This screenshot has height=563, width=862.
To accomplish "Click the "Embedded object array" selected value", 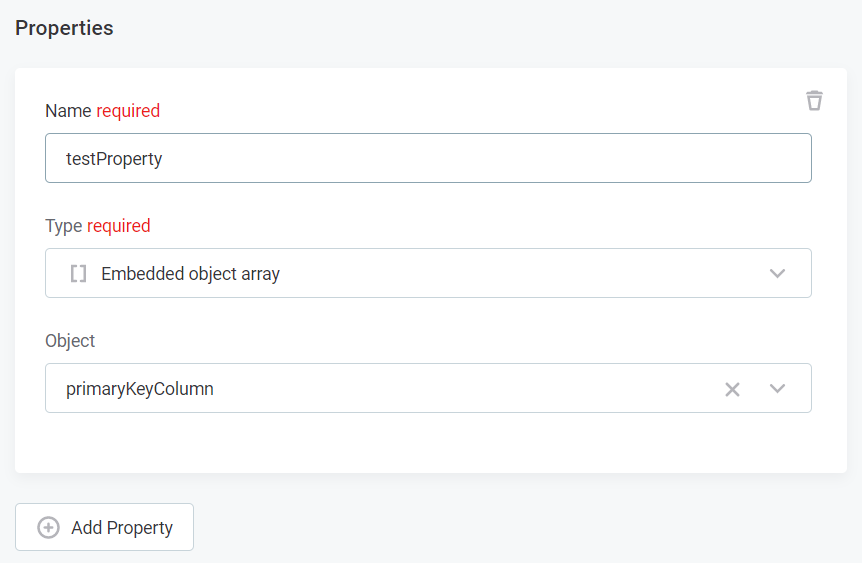I will pos(190,273).
